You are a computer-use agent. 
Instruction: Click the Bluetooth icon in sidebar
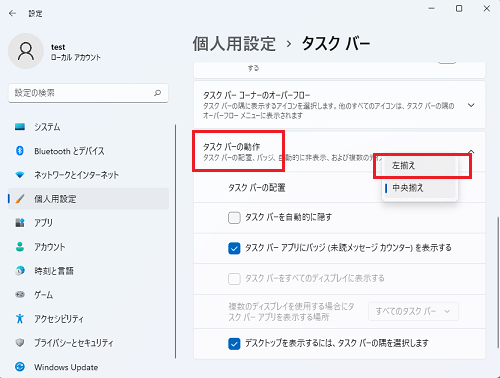(x=20, y=151)
